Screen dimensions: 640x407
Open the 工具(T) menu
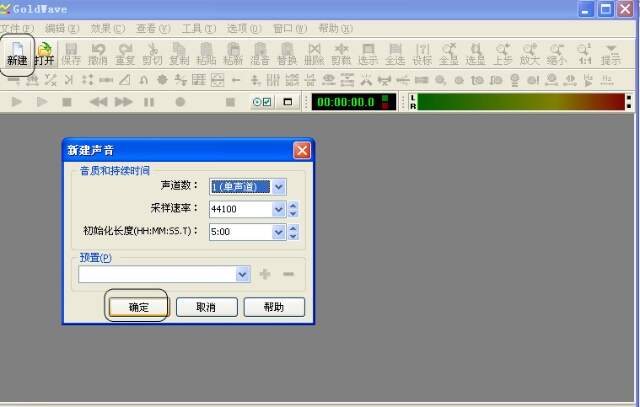tap(199, 29)
